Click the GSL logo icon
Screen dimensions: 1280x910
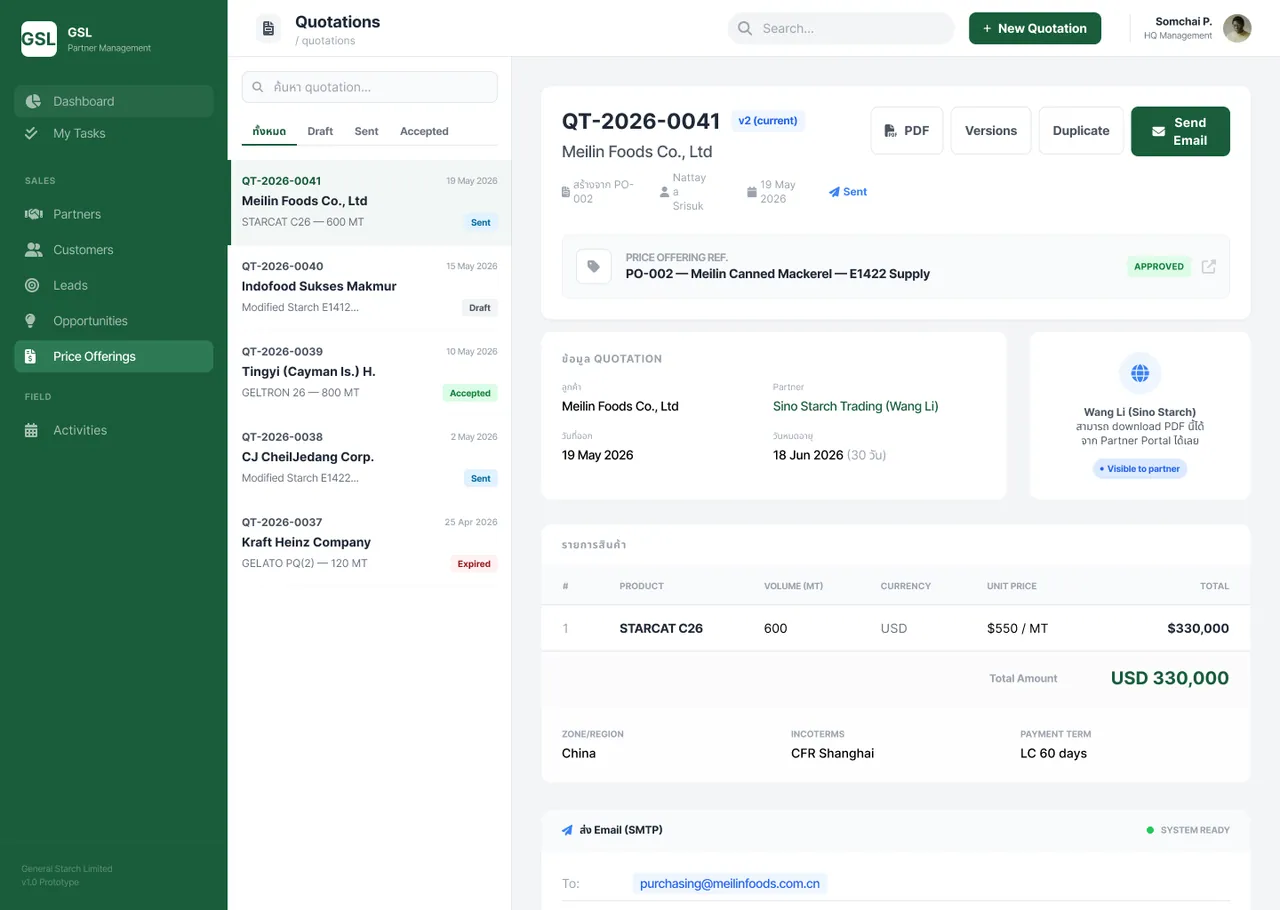point(39,39)
